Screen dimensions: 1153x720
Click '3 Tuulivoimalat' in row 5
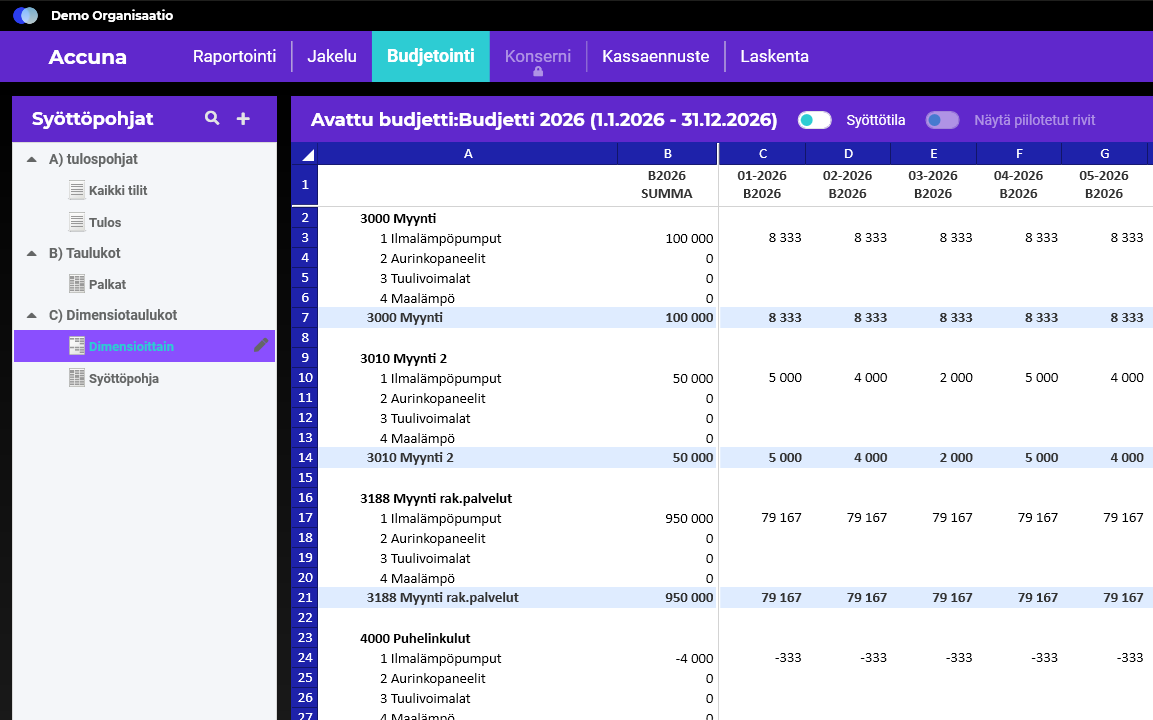coord(425,278)
